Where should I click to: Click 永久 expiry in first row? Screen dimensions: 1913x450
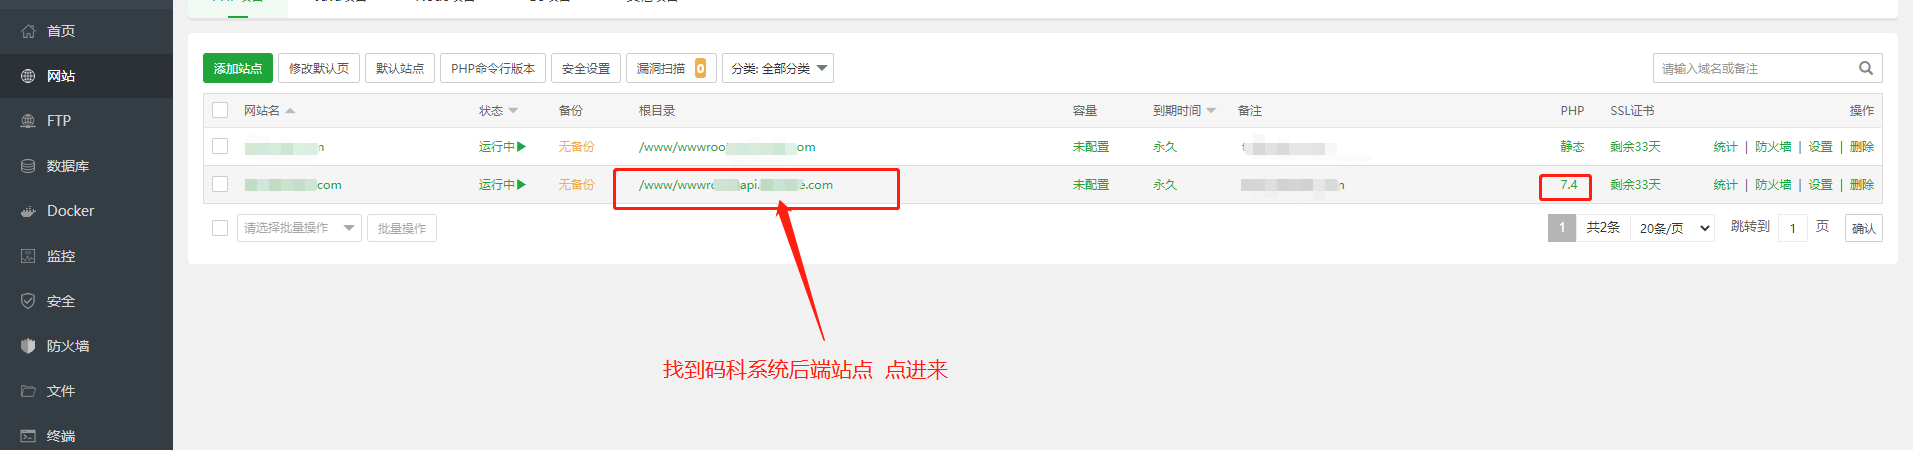1165,147
